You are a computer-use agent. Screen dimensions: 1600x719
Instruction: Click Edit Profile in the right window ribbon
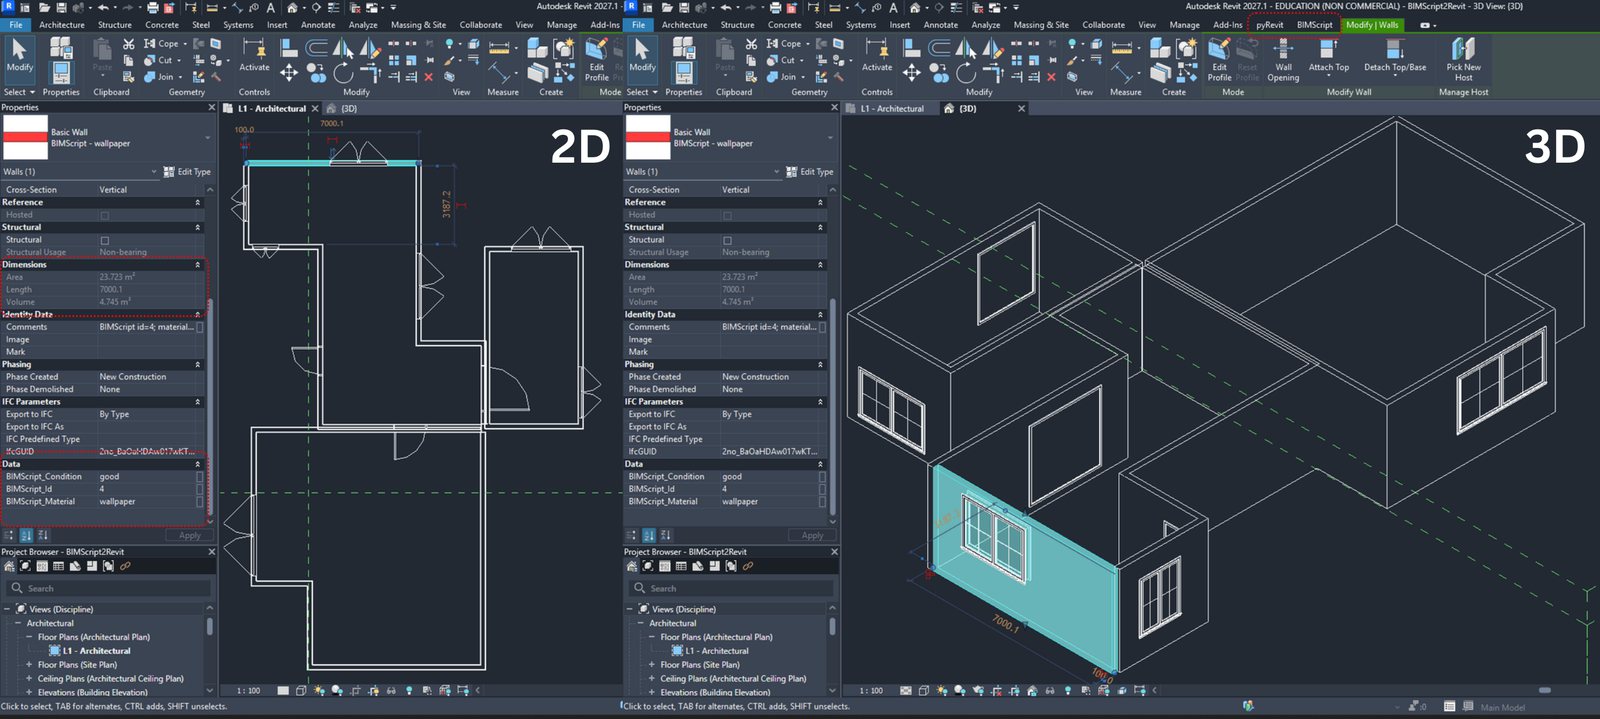1219,59
